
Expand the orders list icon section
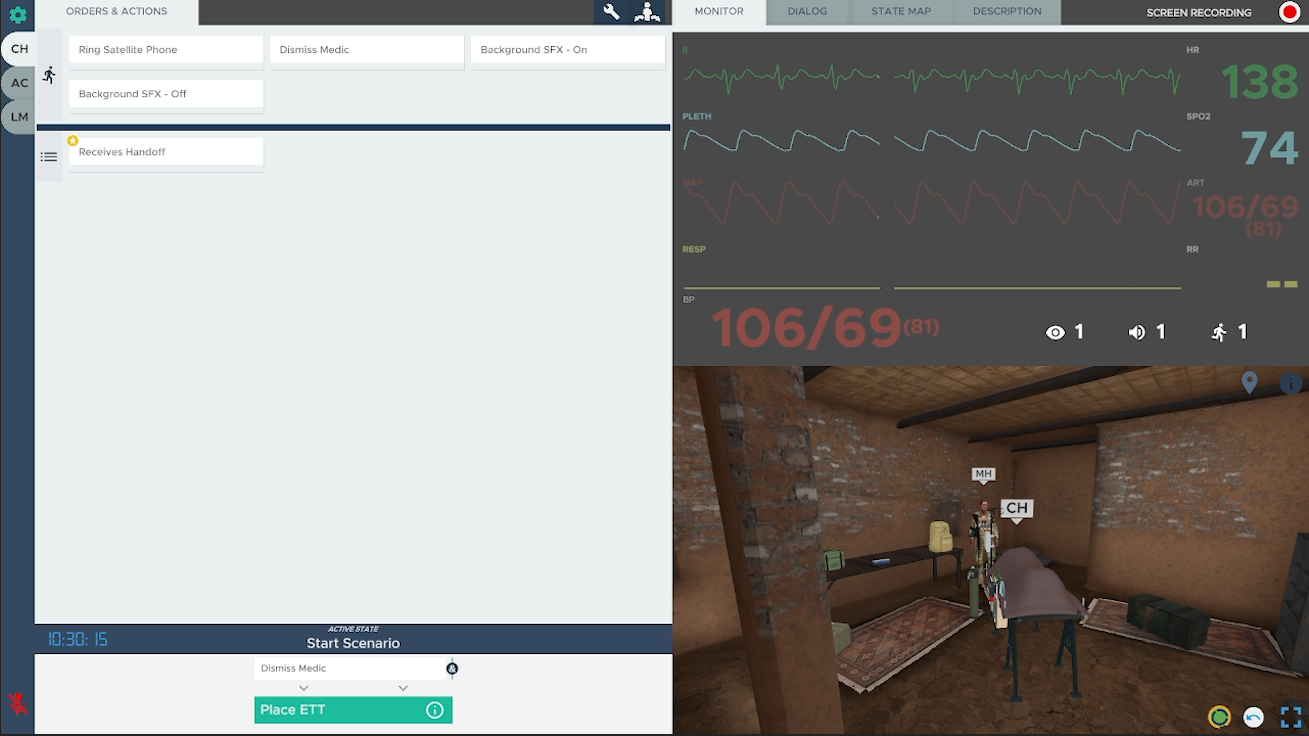[49, 157]
